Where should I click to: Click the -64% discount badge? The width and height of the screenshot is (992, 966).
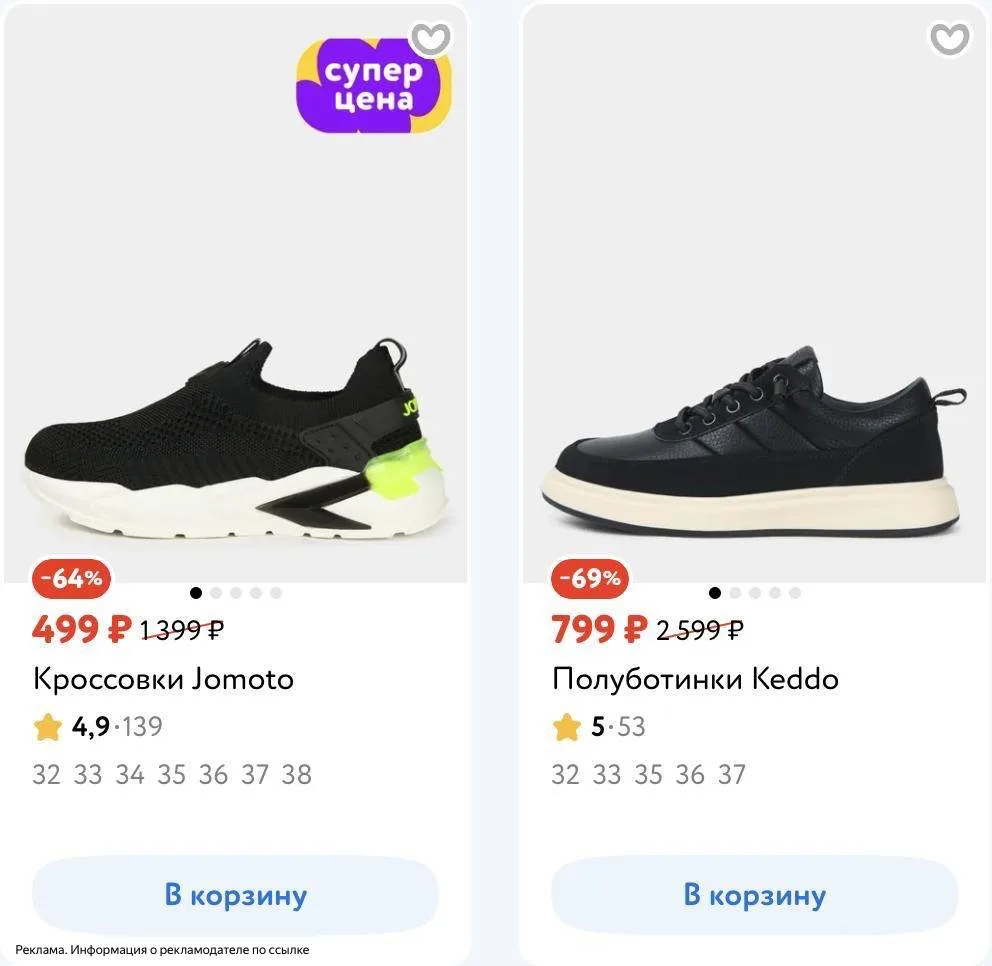pyautogui.click(x=71, y=578)
